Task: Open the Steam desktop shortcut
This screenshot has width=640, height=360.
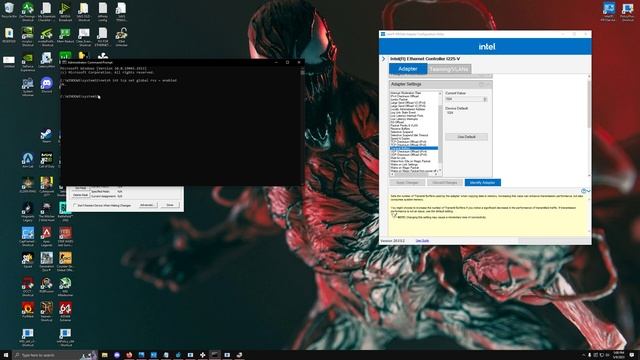Action: pos(47,136)
